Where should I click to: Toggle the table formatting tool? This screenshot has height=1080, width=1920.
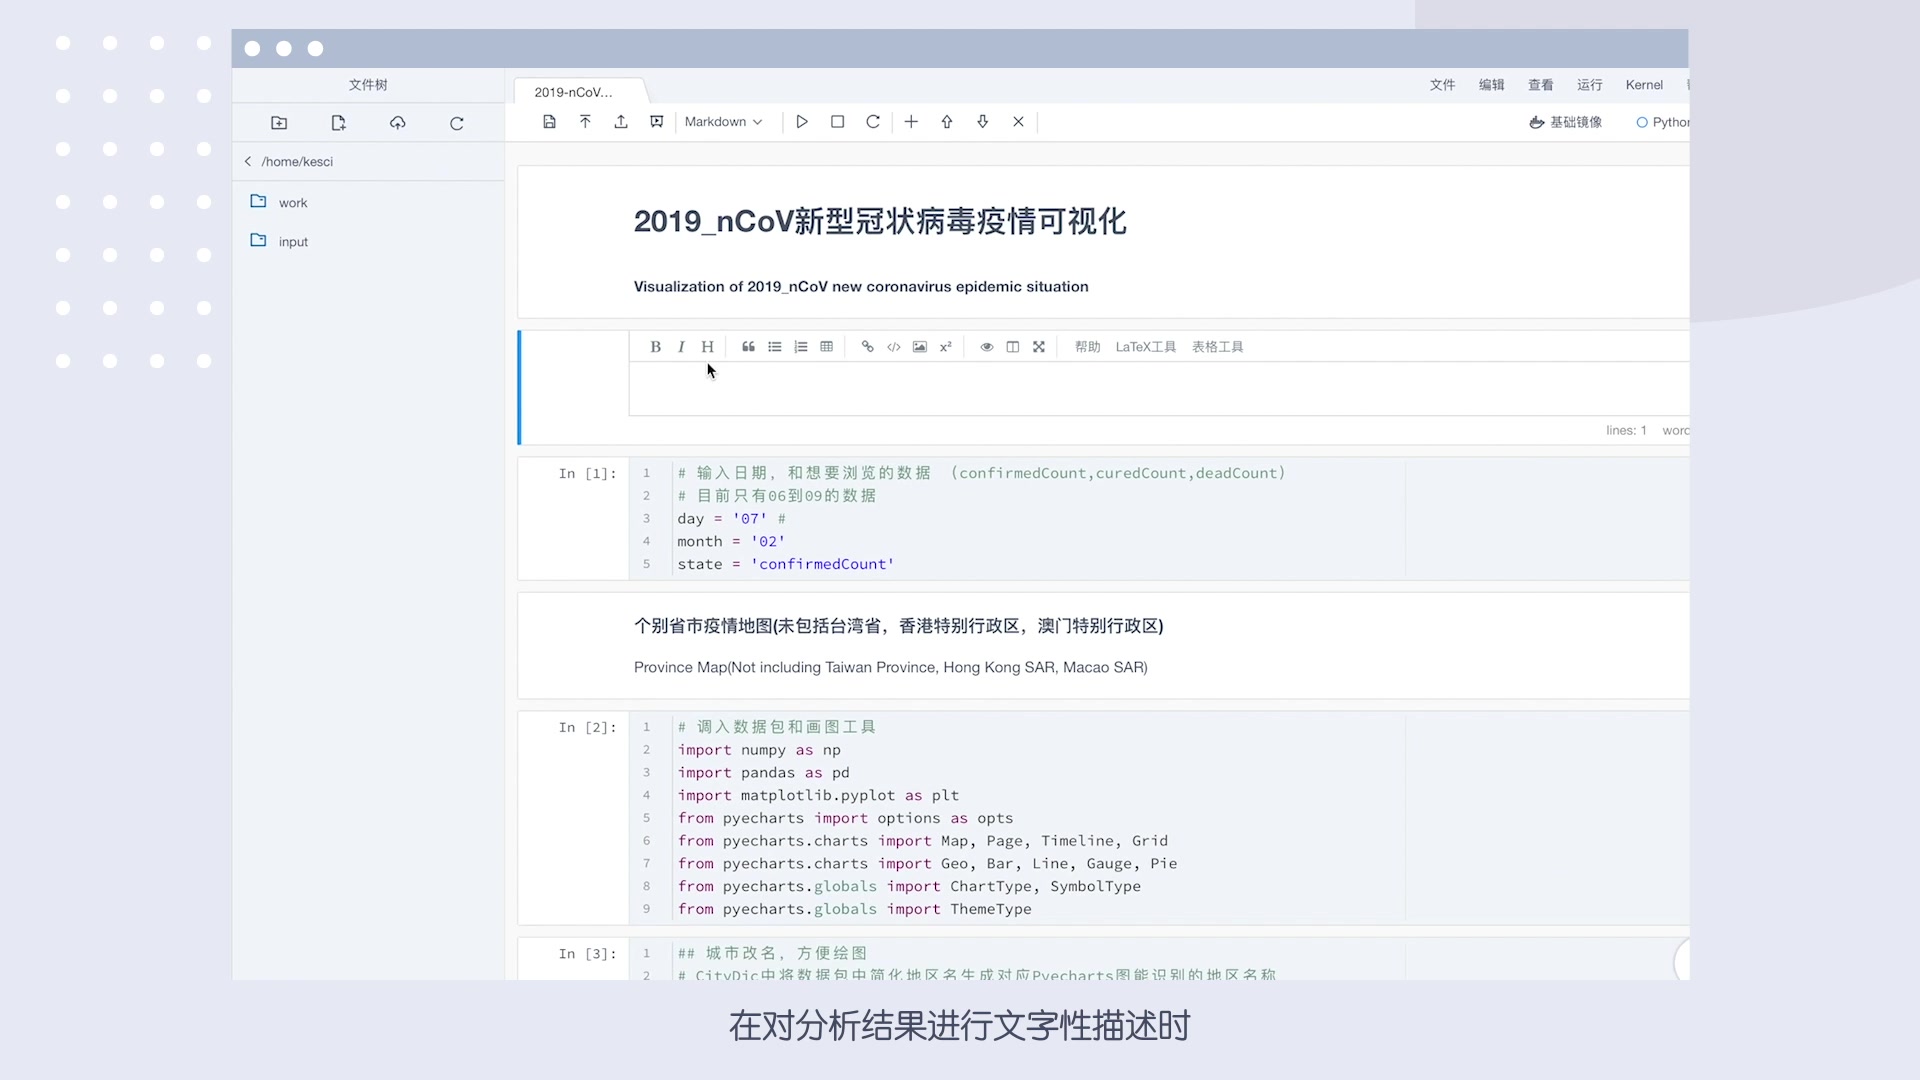click(827, 345)
